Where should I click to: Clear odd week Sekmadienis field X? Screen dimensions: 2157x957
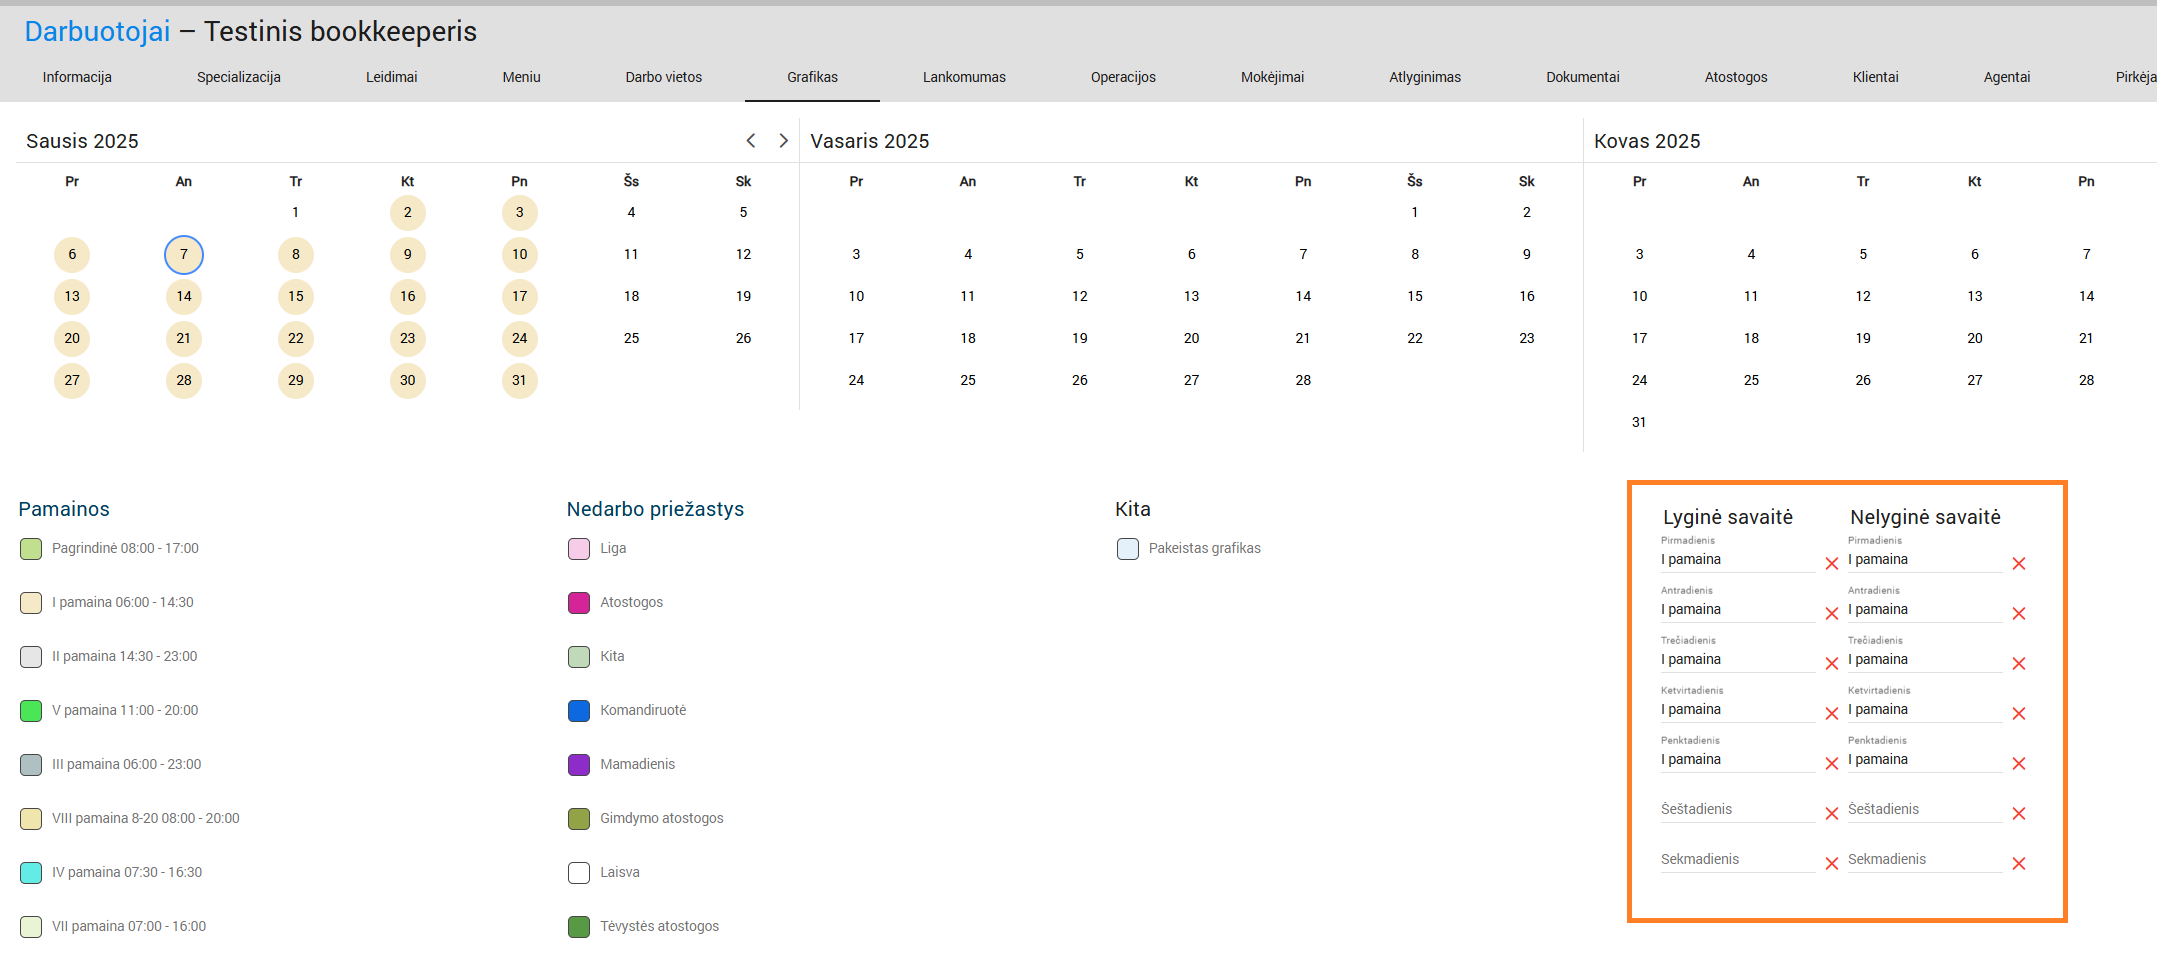pyautogui.click(x=2018, y=864)
